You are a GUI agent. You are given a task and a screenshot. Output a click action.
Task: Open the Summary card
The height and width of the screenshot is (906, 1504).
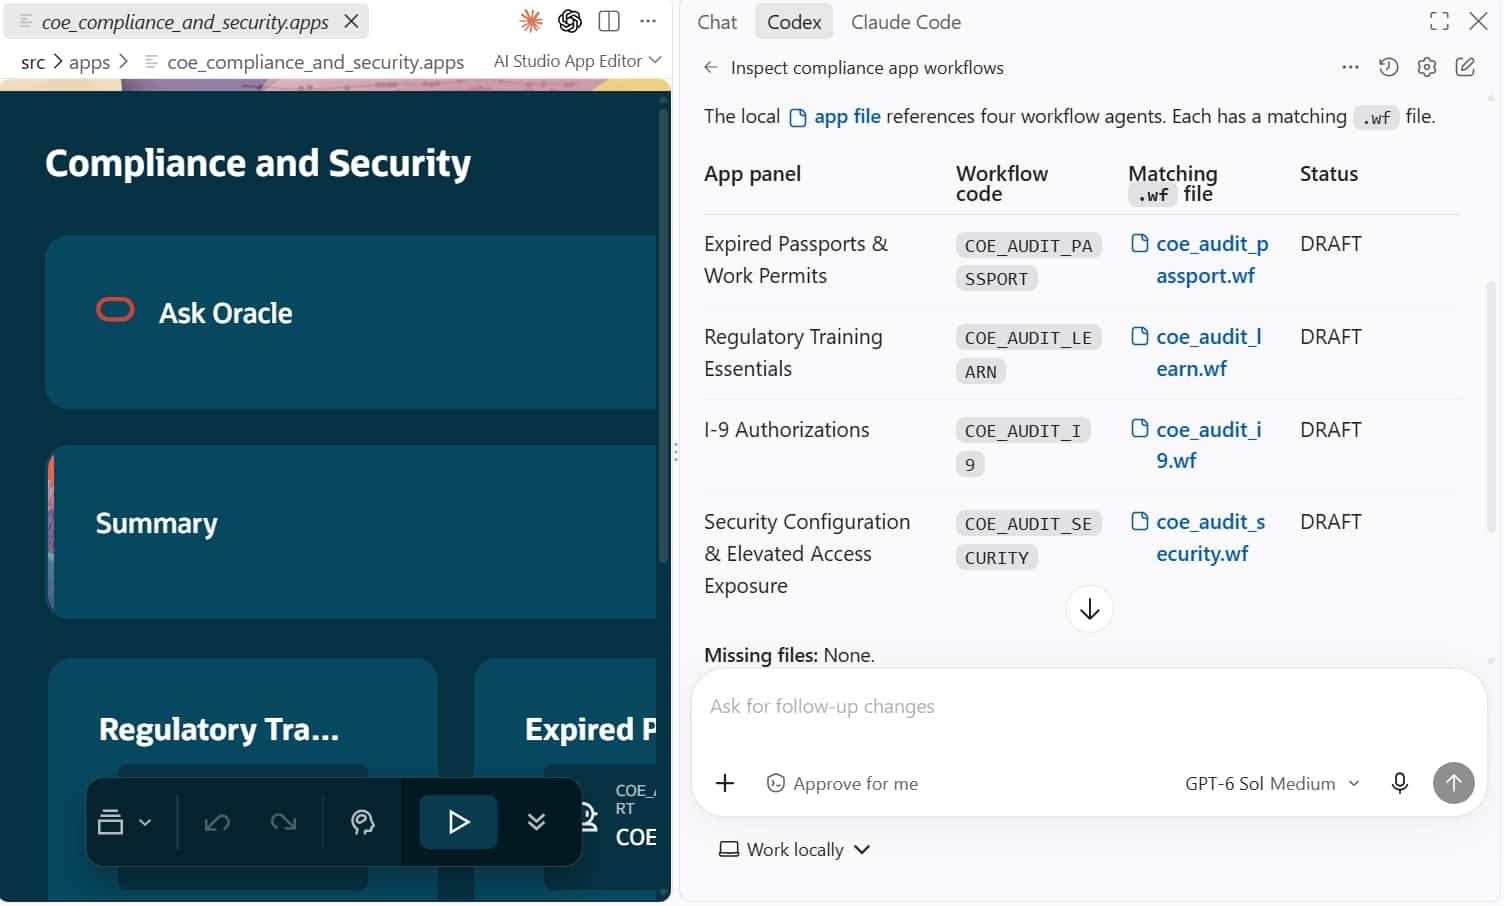click(x=351, y=532)
